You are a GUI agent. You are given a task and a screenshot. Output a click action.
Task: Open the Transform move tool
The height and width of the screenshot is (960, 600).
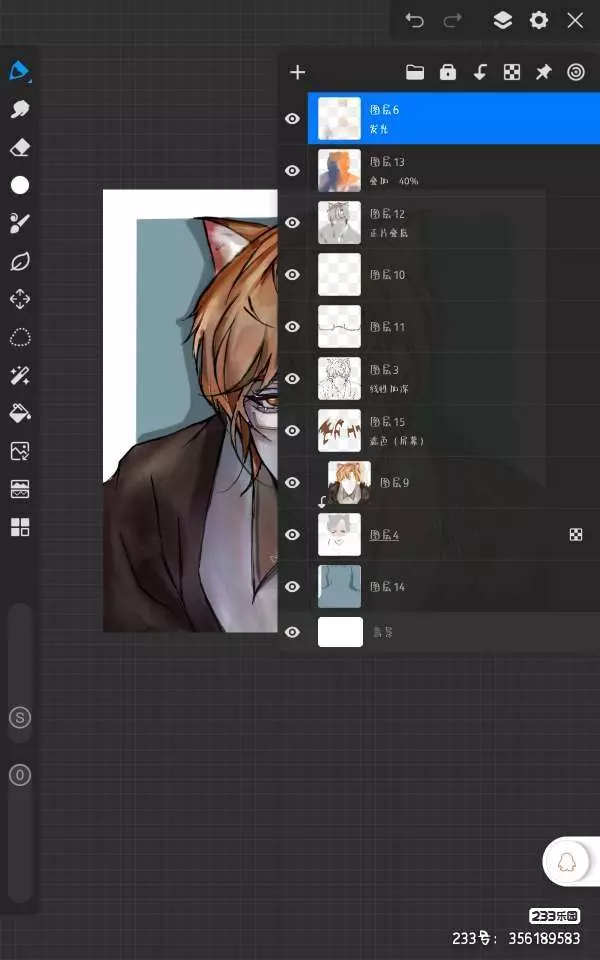pyautogui.click(x=20, y=299)
